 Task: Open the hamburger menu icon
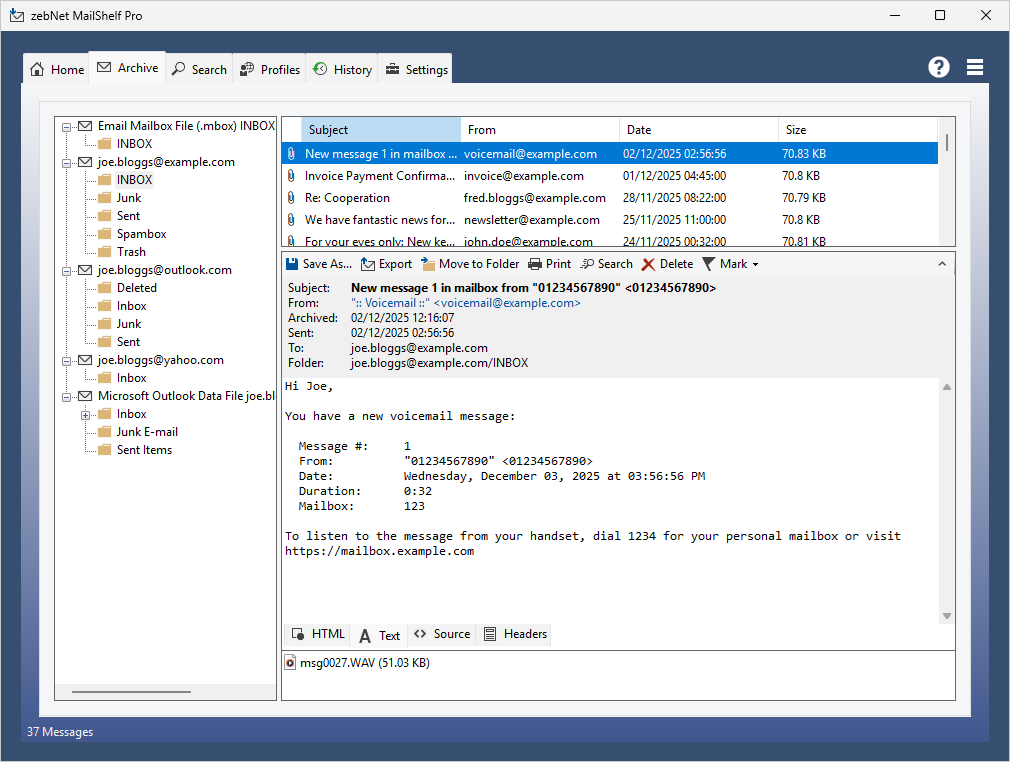975,67
